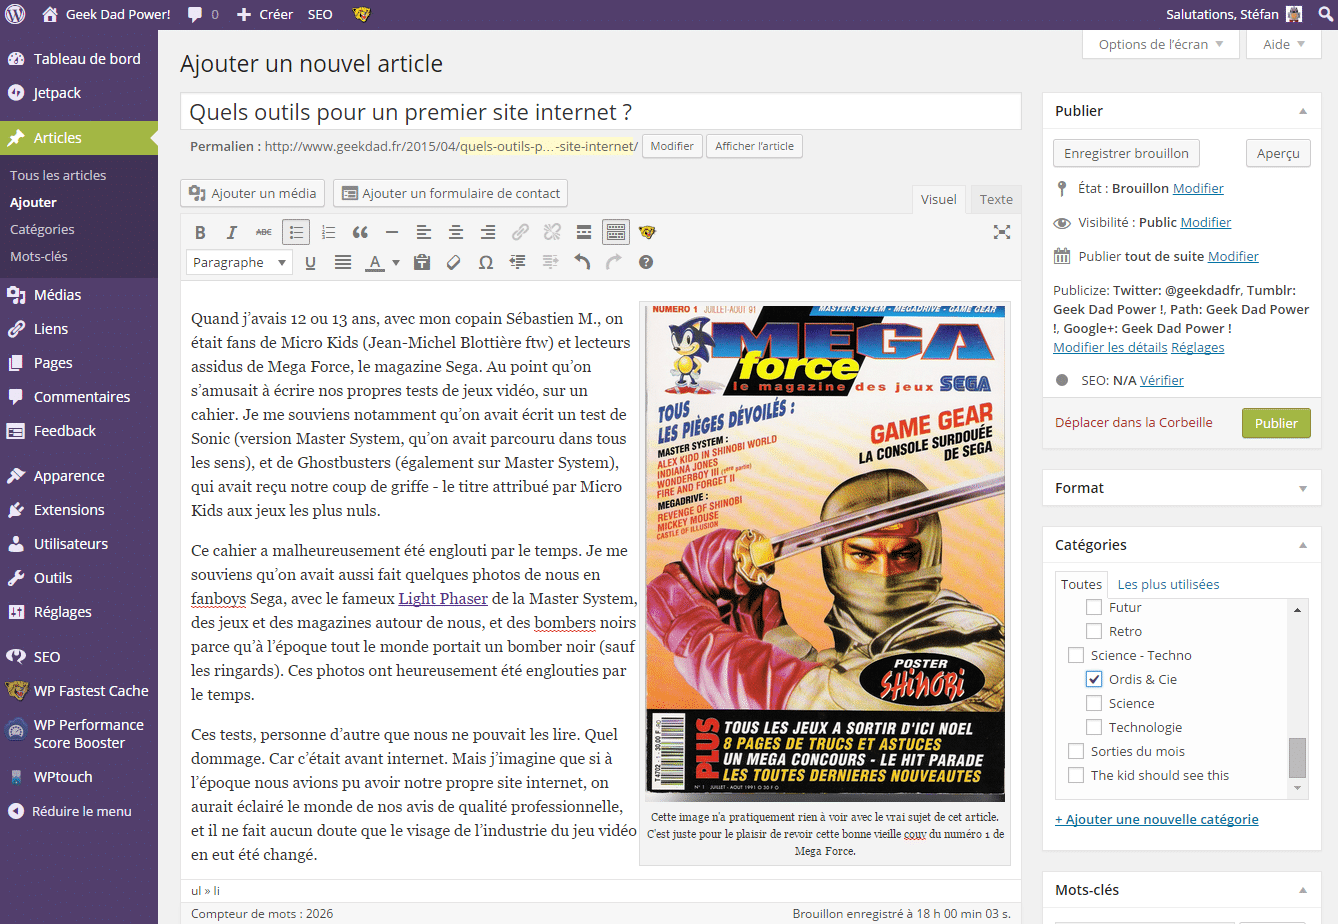Open the Paragraphe format dropdown
1338x924 pixels.
click(x=239, y=262)
